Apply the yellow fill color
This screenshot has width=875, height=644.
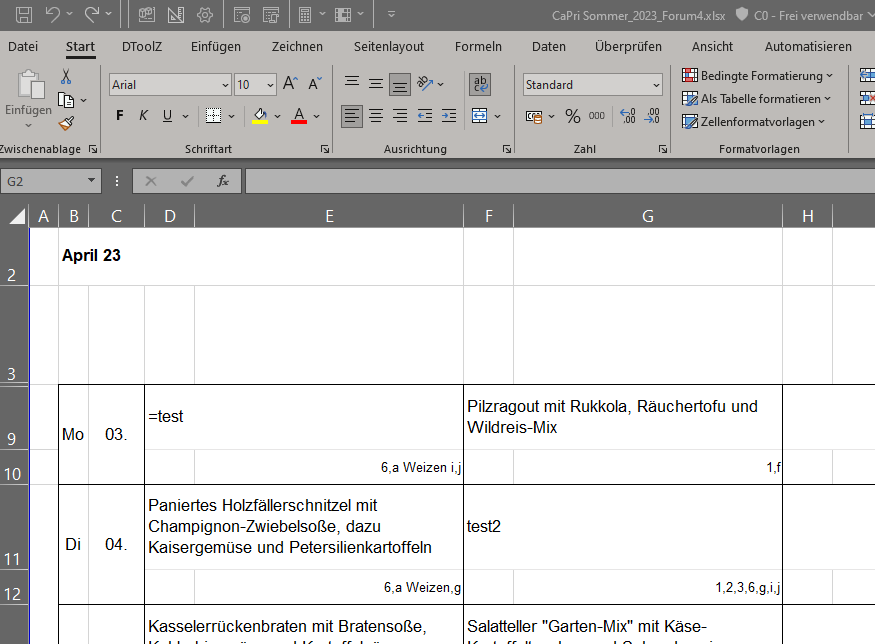pyautogui.click(x=259, y=116)
